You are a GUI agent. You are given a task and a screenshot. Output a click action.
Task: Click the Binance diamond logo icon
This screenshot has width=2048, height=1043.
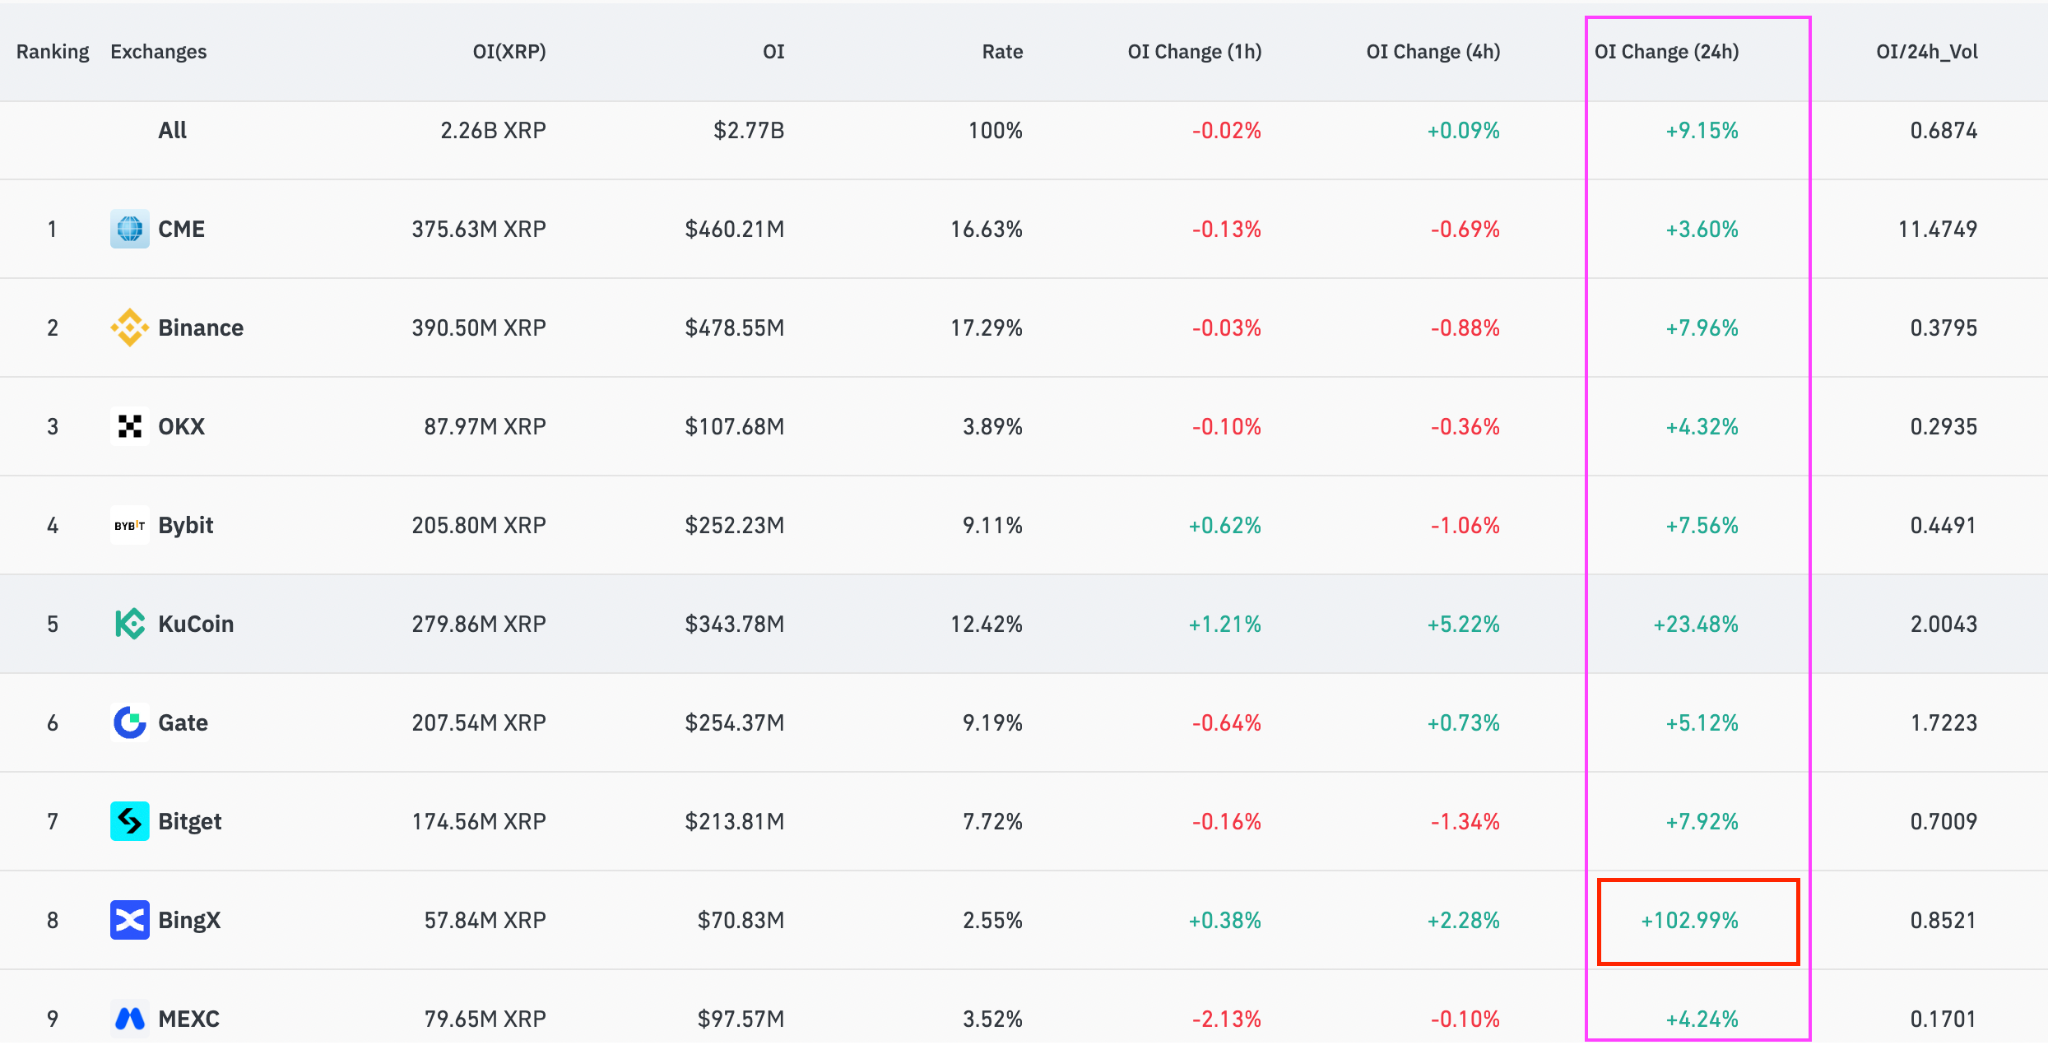click(129, 328)
